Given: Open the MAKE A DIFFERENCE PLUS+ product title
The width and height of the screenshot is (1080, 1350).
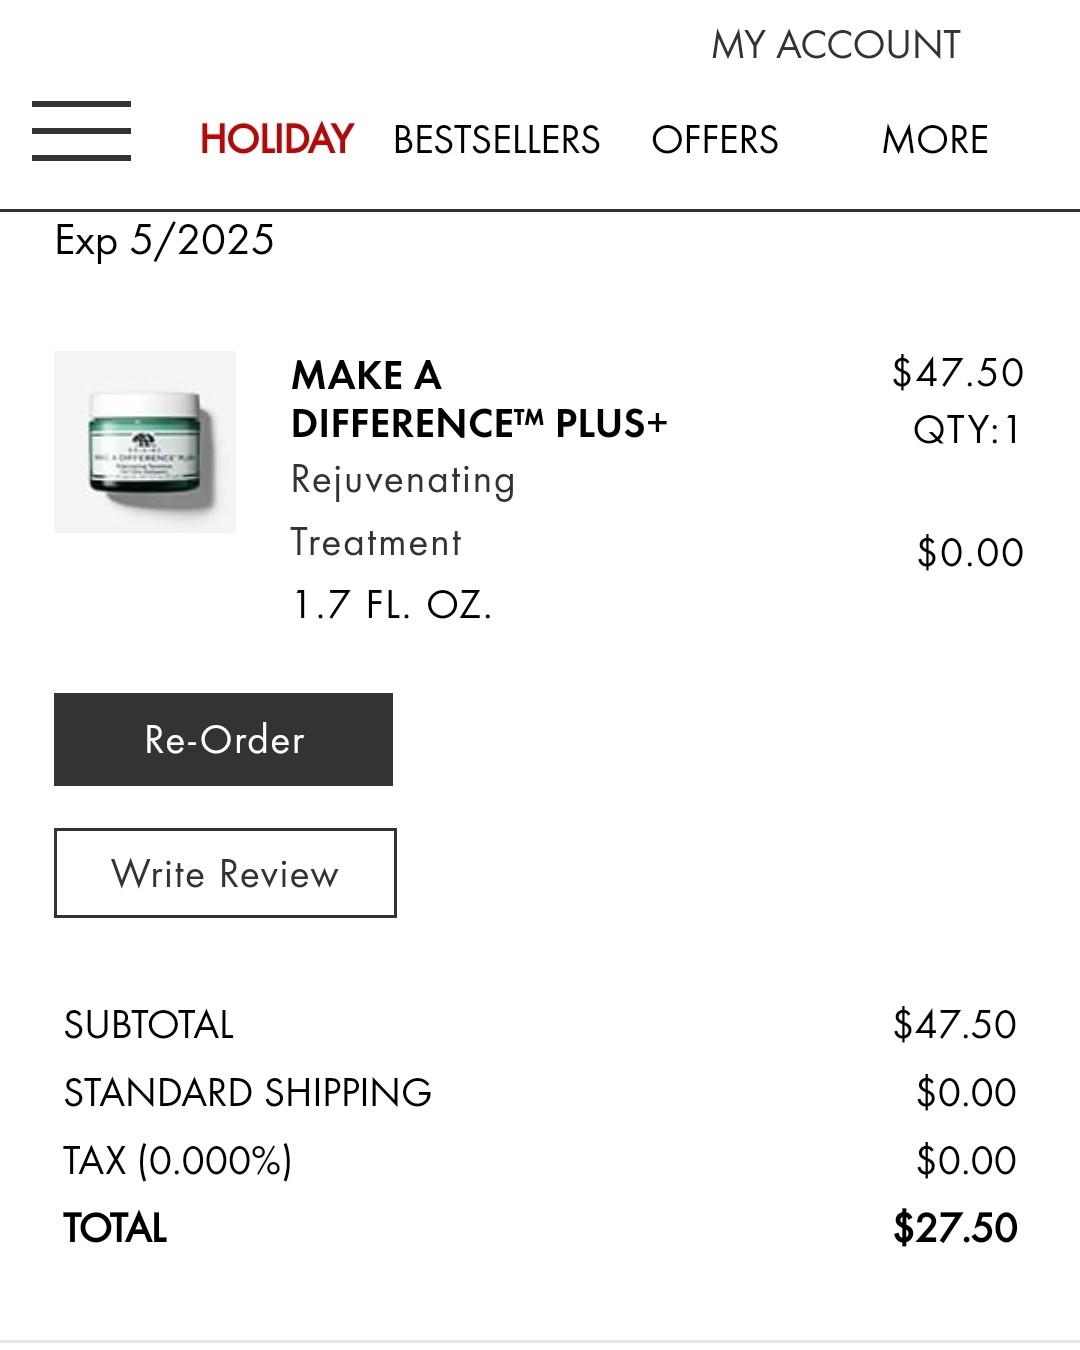Looking at the screenshot, I should click(x=479, y=399).
